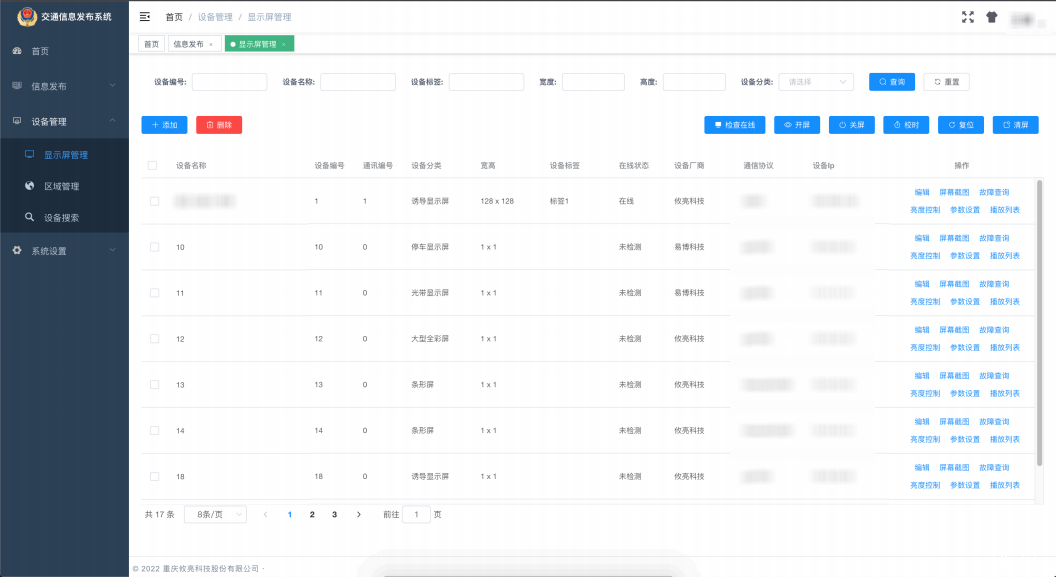Screen dimensions: 1056x577
Task: Click the 前往 page jump input field
Action: point(416,513)
